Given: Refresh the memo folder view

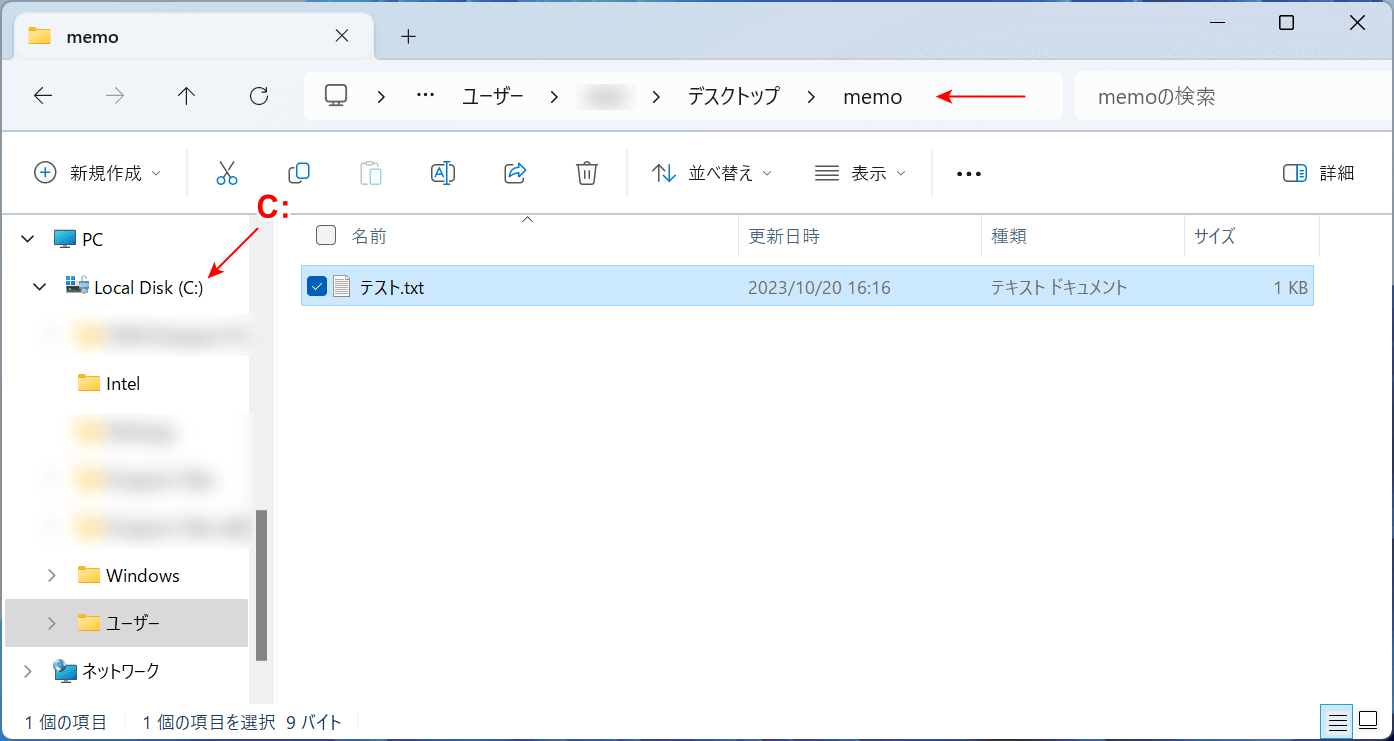Looking at the screenshot, I should pos(259,96).
